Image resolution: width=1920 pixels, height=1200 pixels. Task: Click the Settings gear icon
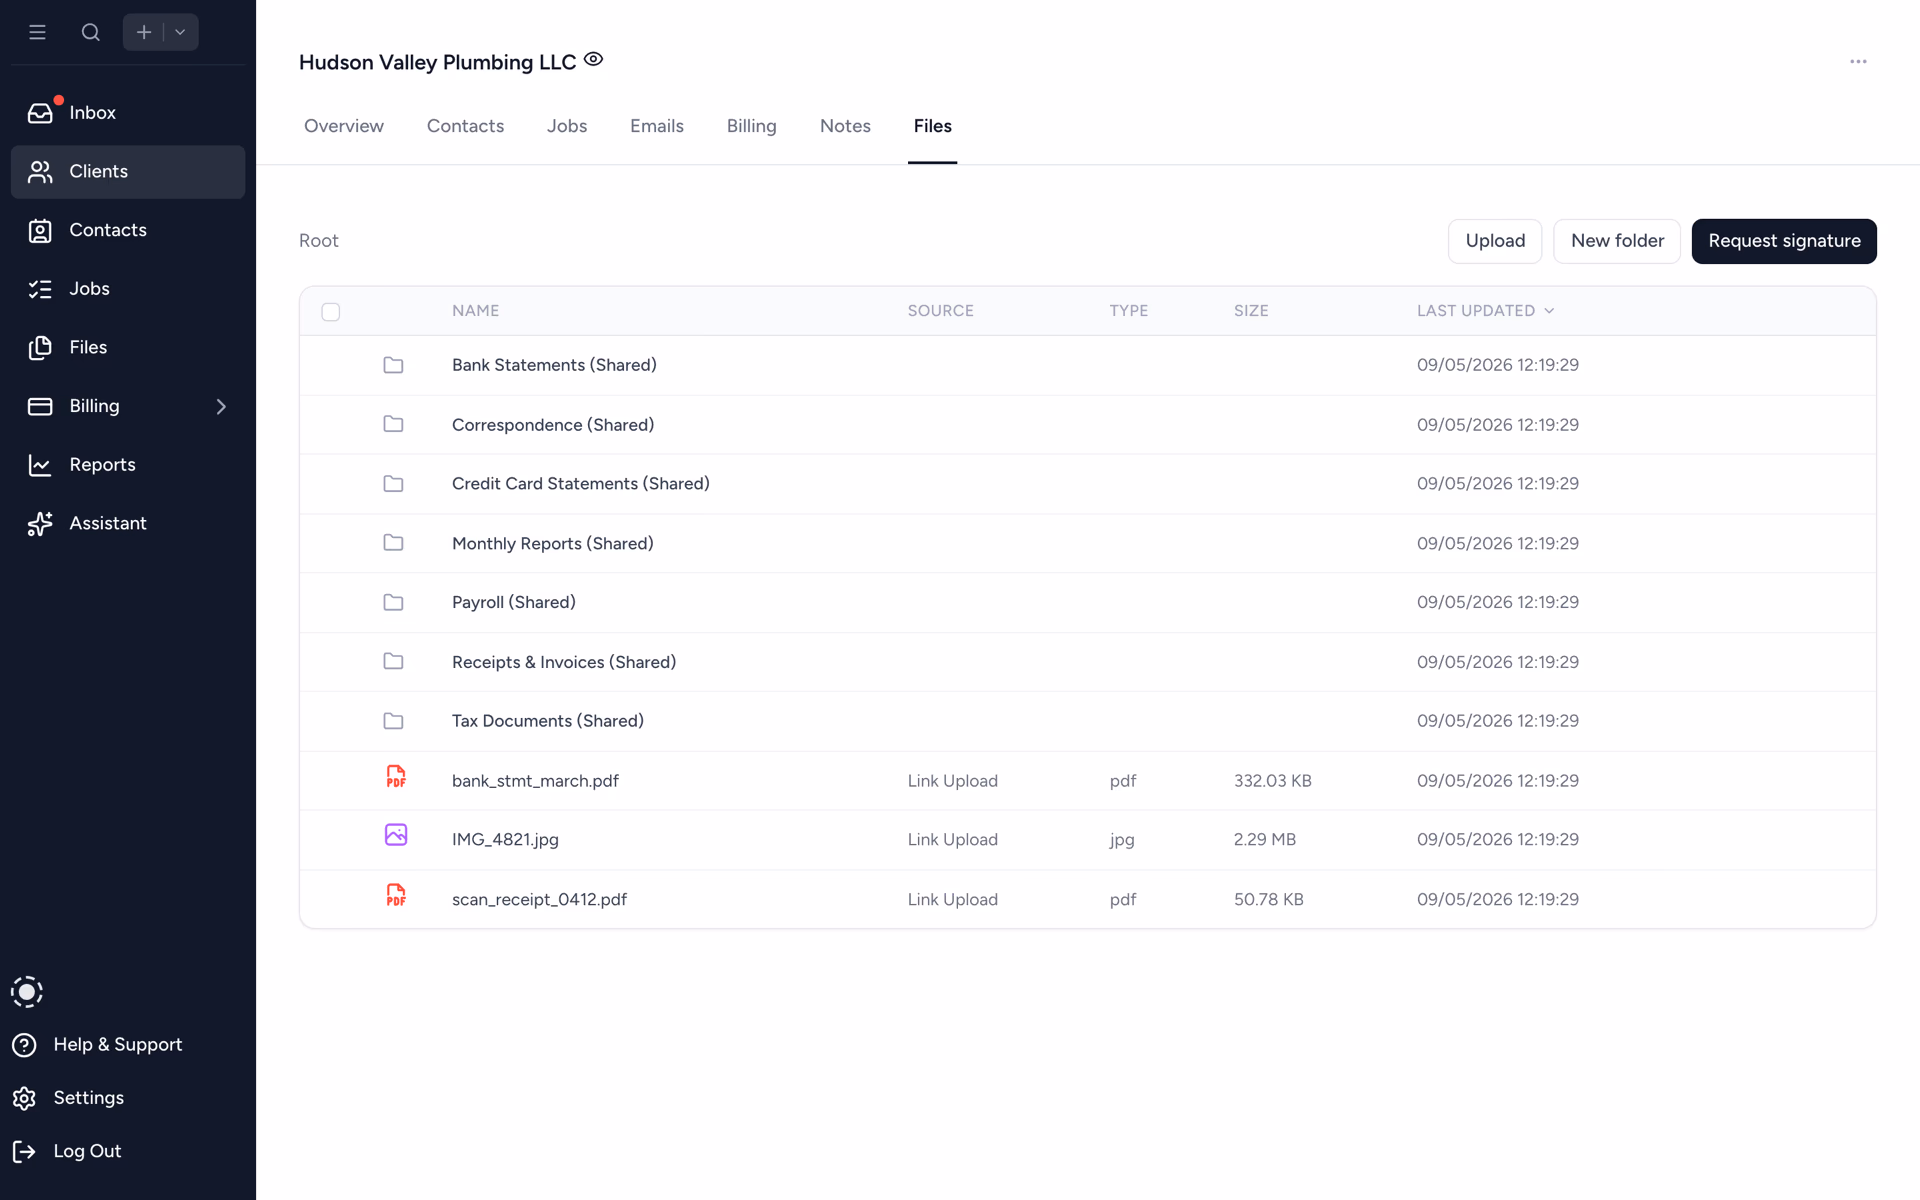pos(24,1098)
